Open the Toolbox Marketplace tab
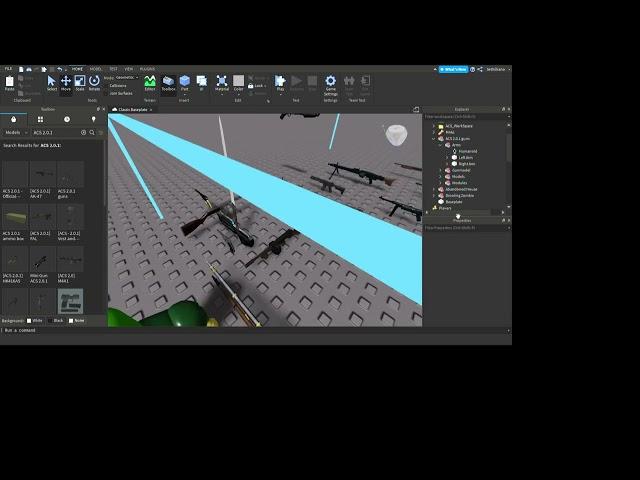The height and width of the screenshot is (480, 640). click(x=13, y=119)
